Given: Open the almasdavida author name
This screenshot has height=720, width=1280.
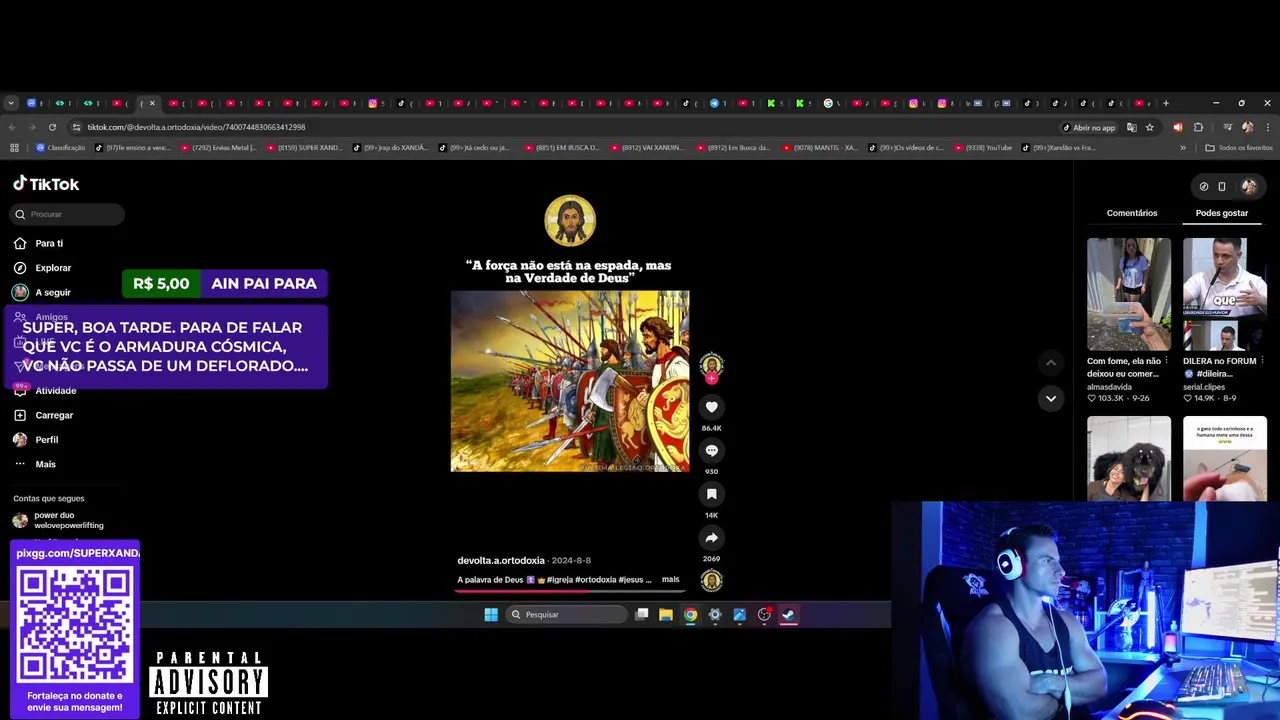Looking at the screenshot, I should [1109, 386].
